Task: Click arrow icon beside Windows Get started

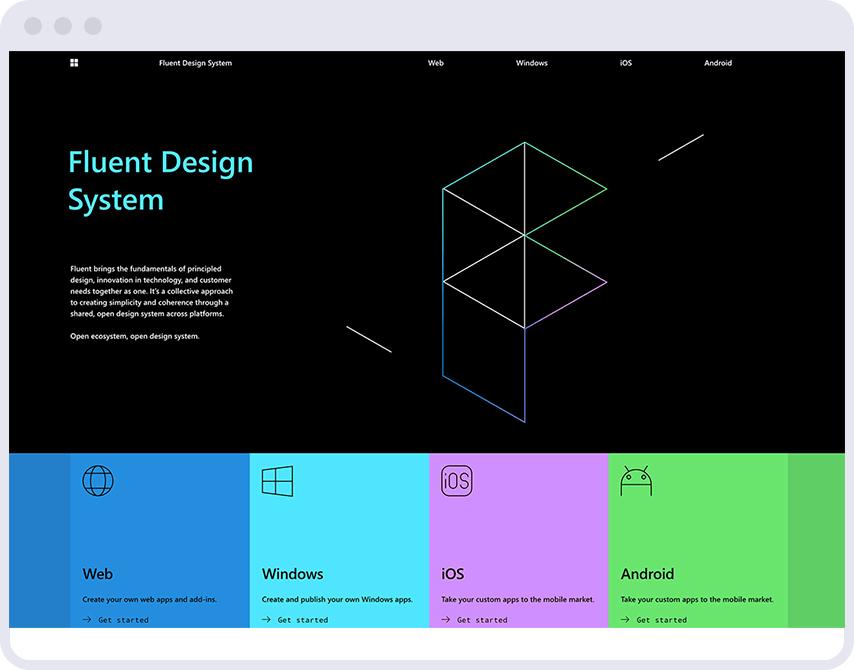Action: pyautogui.click(x=266, y=620)
